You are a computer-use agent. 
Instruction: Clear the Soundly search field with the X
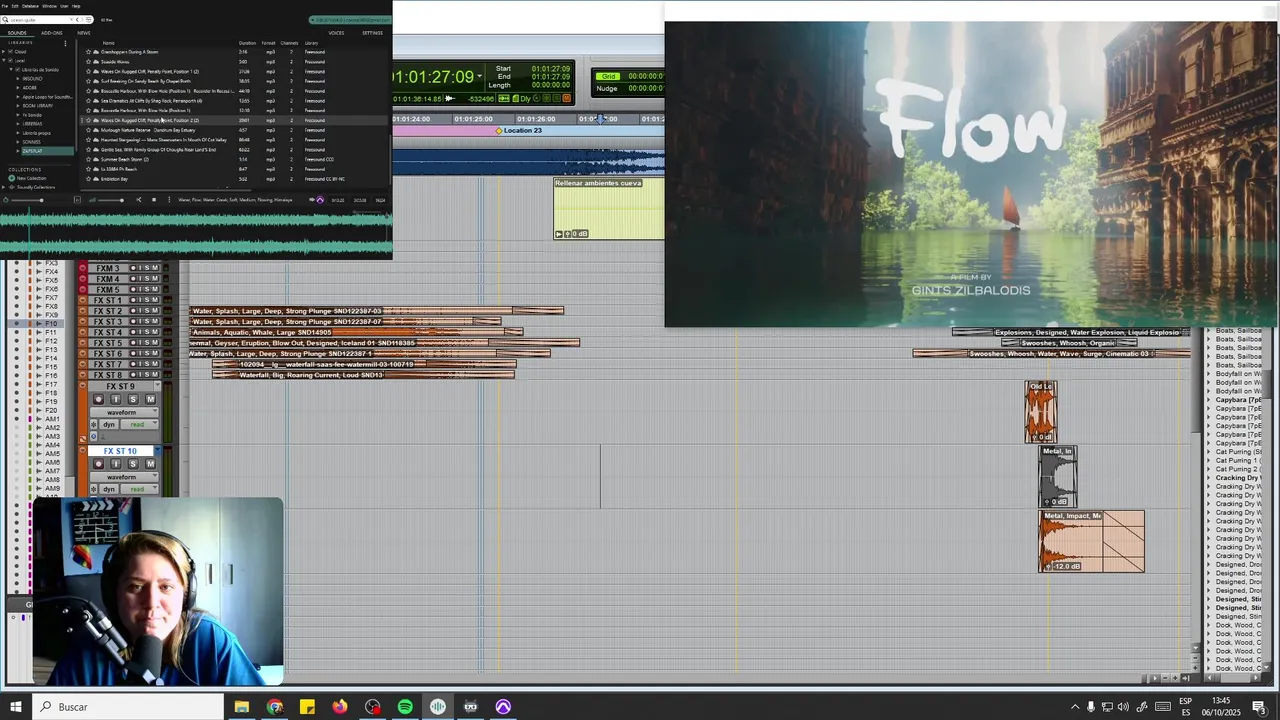(x=71, y=20)
